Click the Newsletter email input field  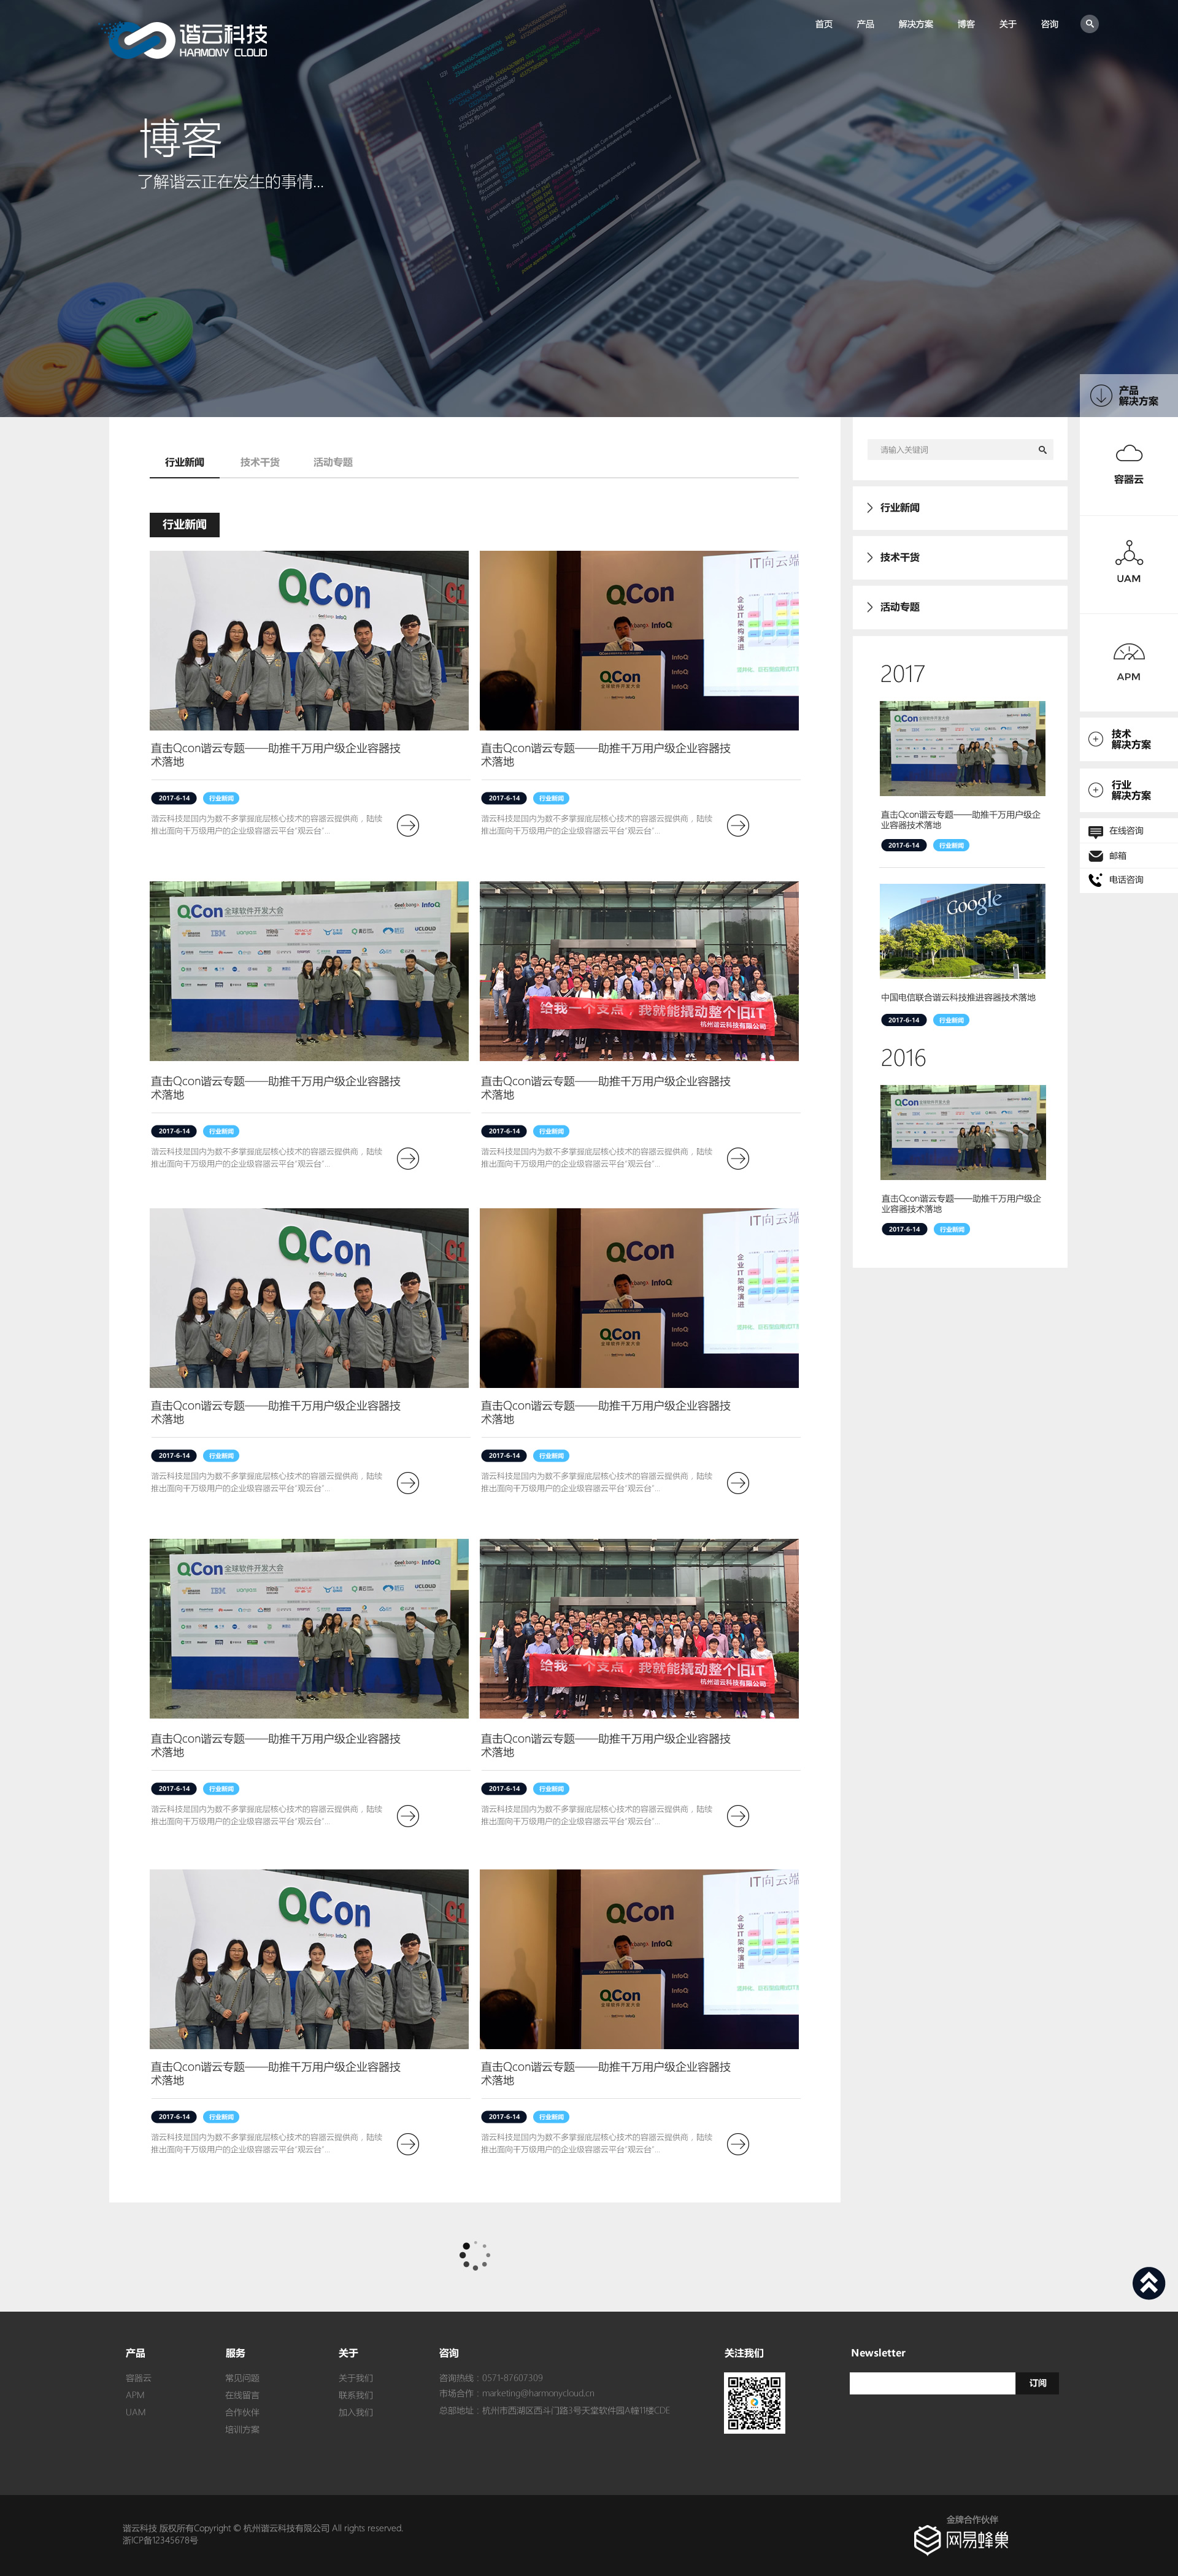932,2383
